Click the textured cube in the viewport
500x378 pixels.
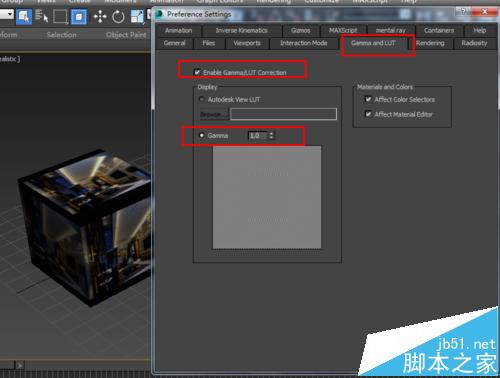tap(83, 227)
